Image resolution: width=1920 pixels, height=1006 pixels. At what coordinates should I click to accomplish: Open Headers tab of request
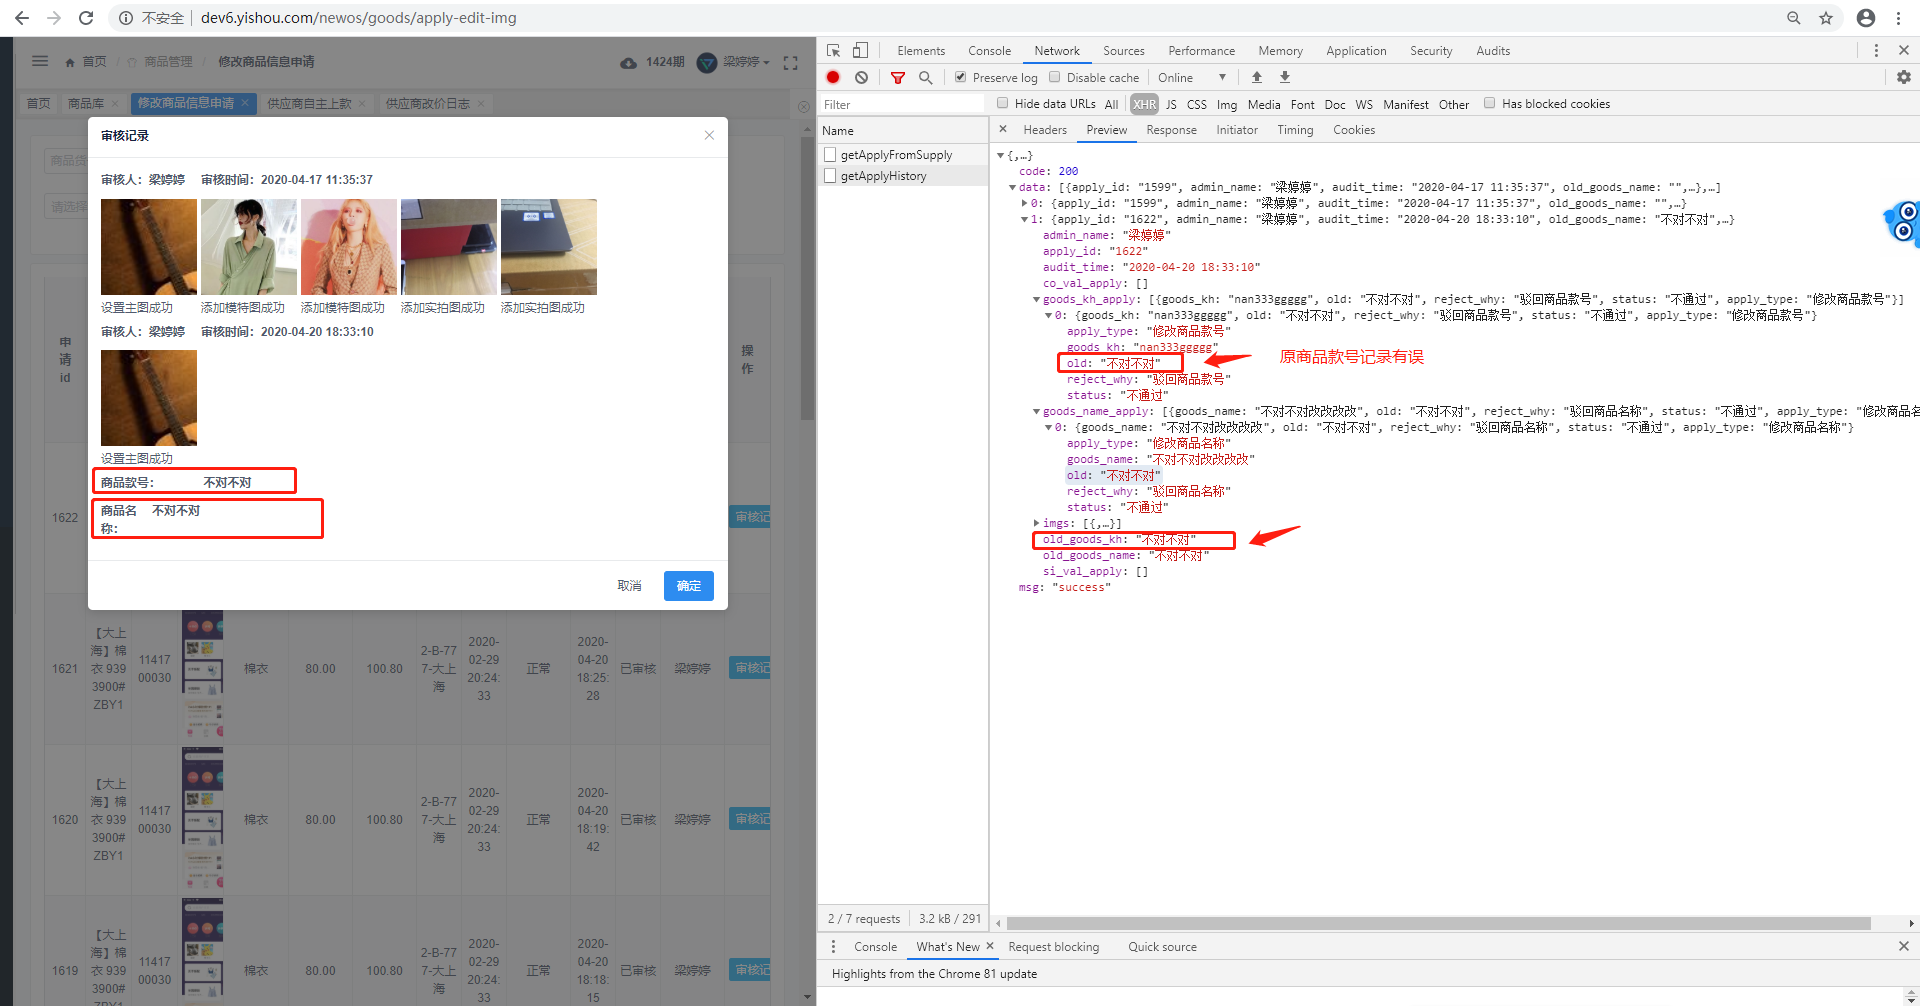coord(1045,130)
